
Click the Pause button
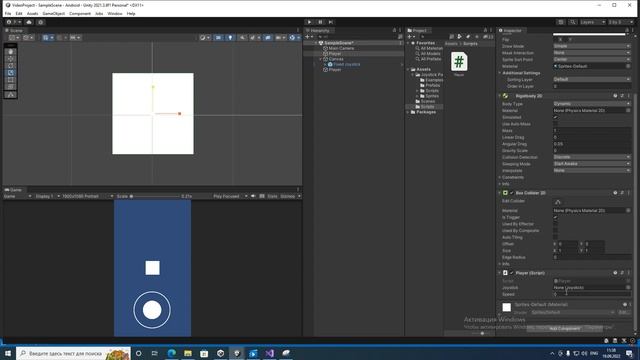coord(320,22)
